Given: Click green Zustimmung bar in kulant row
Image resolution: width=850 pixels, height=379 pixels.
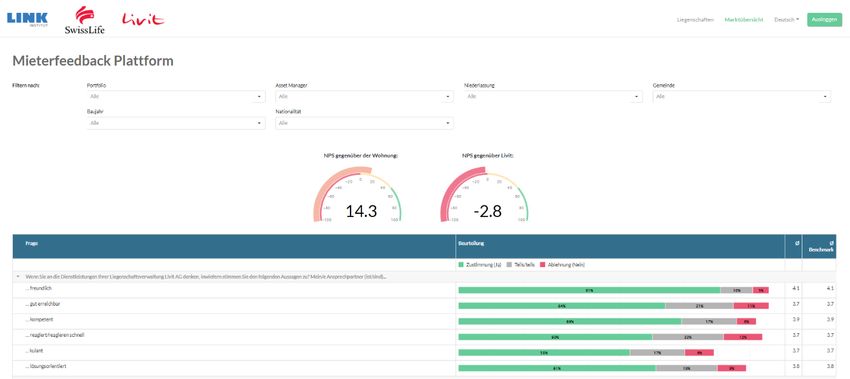Looking at the screenshot, I should (x=544, y=353).
